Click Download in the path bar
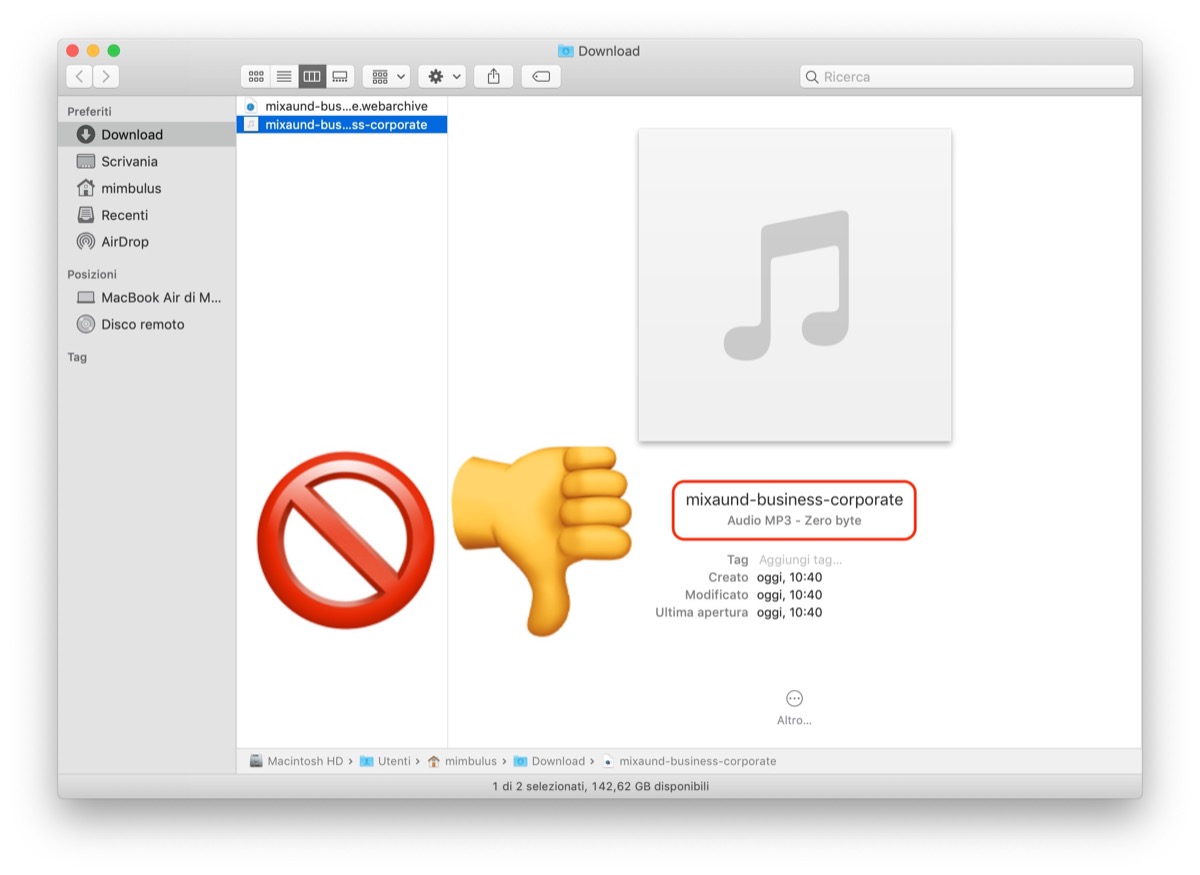1200x875 pixels. coord(549,761)
